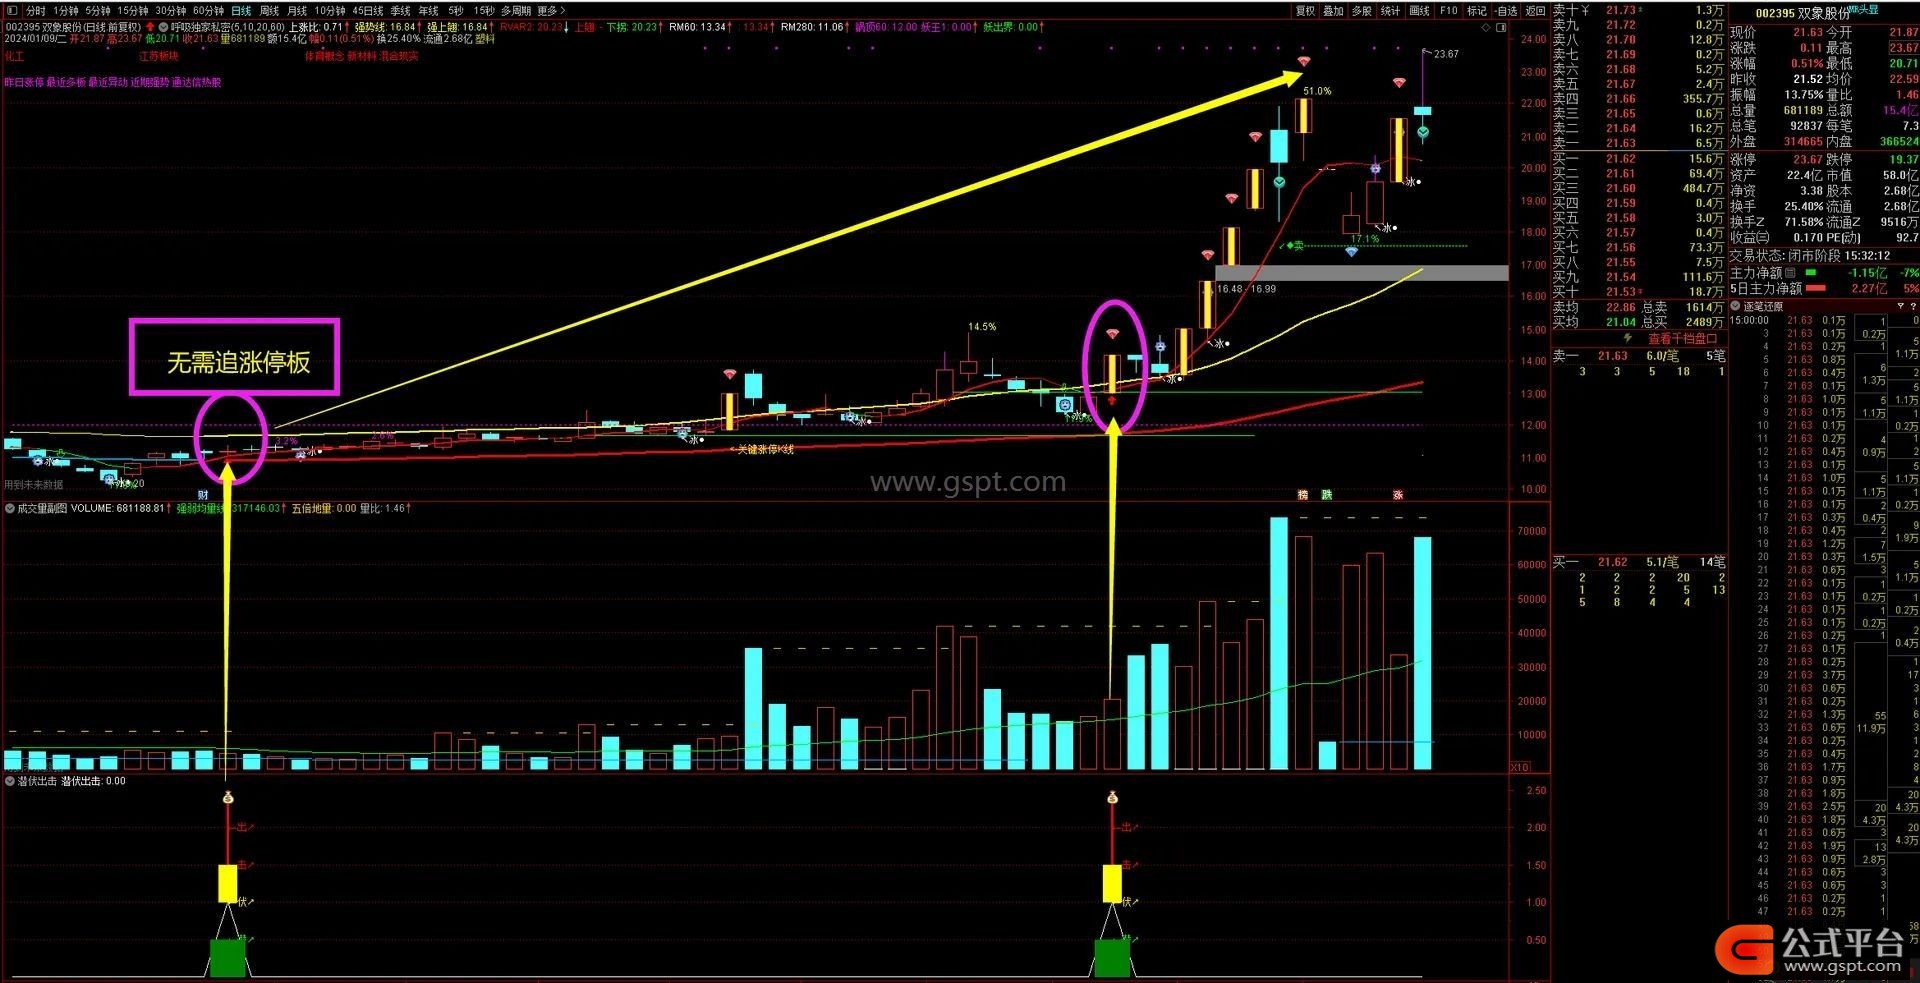
Task: Select the 45日线 period
Action: coord(368,11)
